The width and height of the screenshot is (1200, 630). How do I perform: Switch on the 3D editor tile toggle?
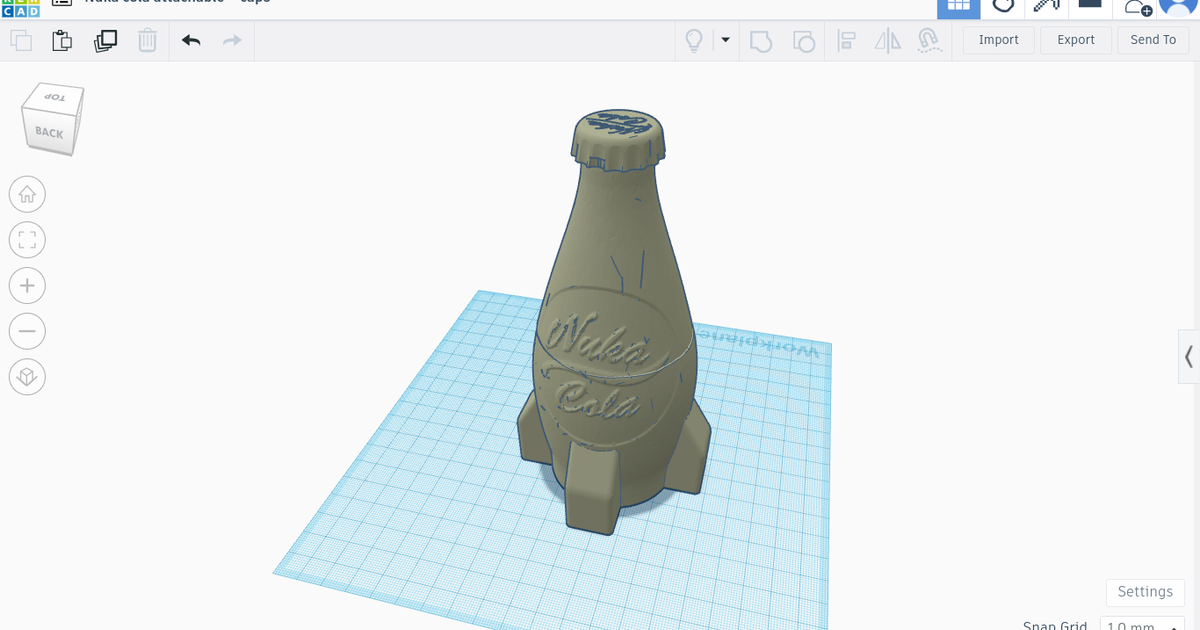click(958, 7)
